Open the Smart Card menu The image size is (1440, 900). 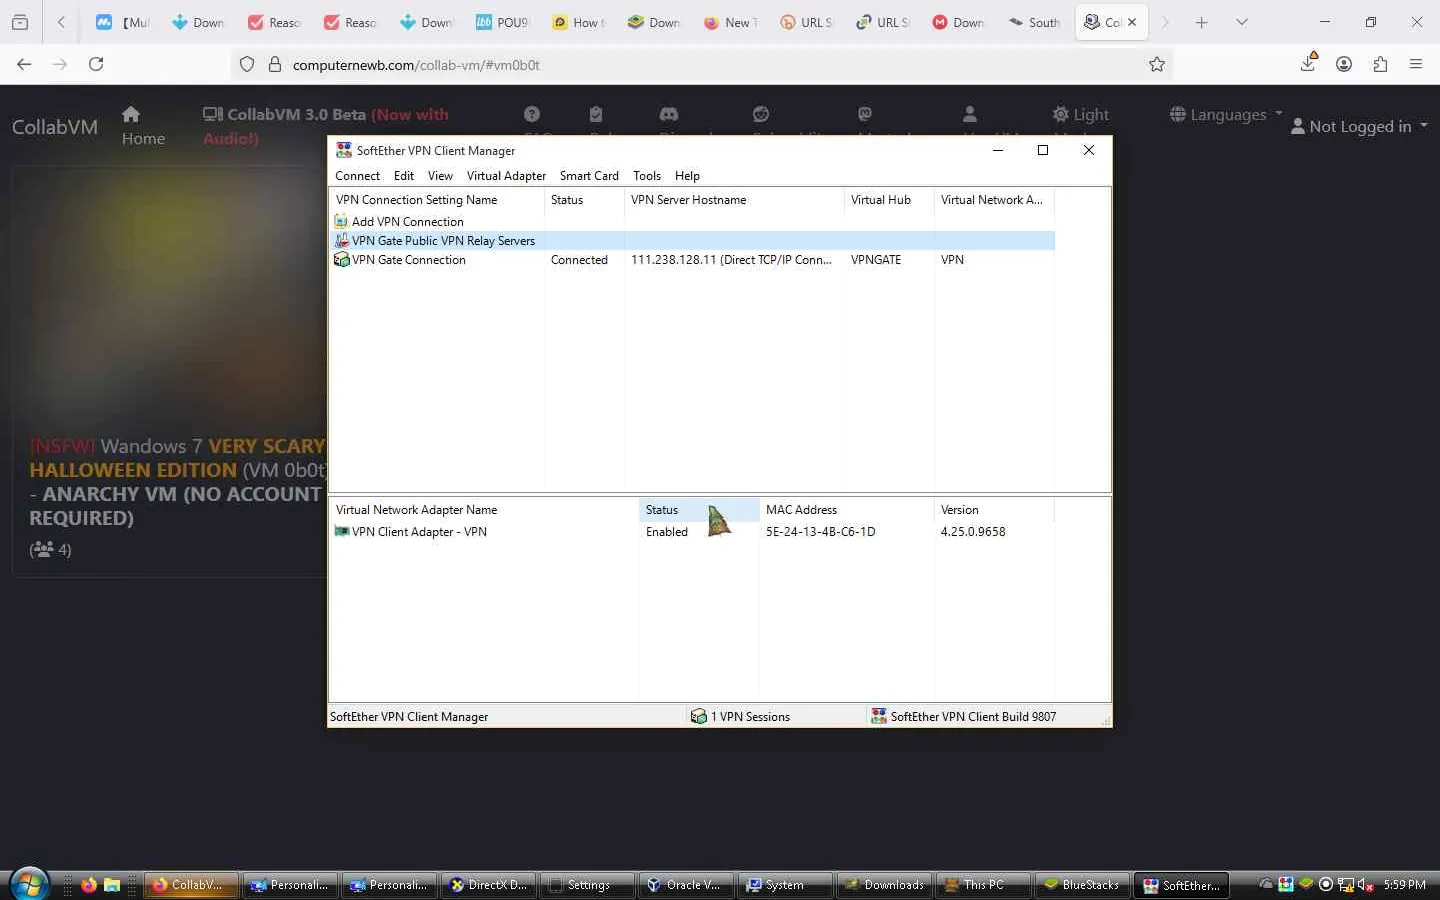tap(589, 175)
